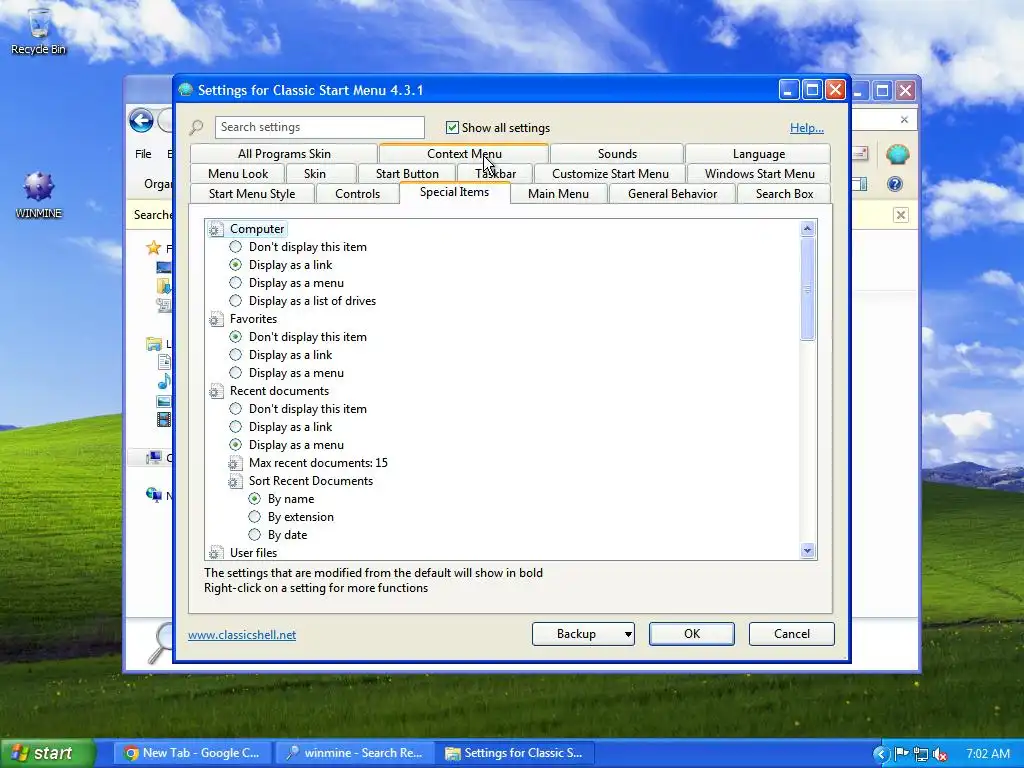This screenshot has width=1024, height=768.
Task: Switch to Start Menu Style tab
Action: click(x=252, y=194)
